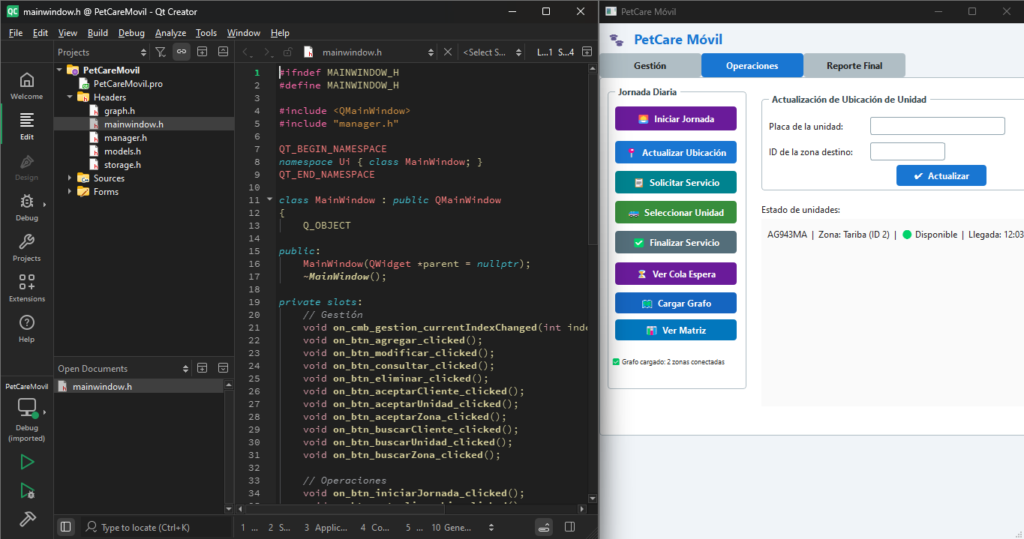The width and height of the screenshot is (1024, 539).
Task: Collapse the PetCareMovil project tree
Action: 59,70
